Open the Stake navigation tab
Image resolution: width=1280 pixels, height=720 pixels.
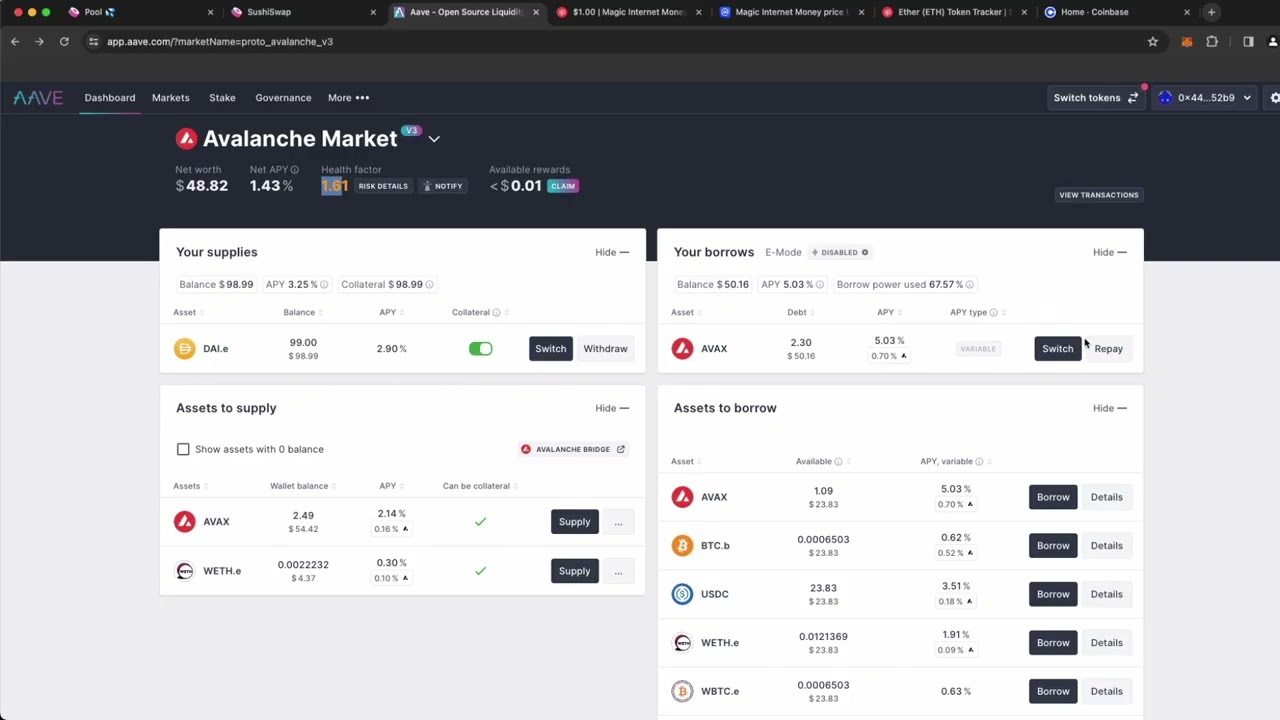(x=222, y=98)
